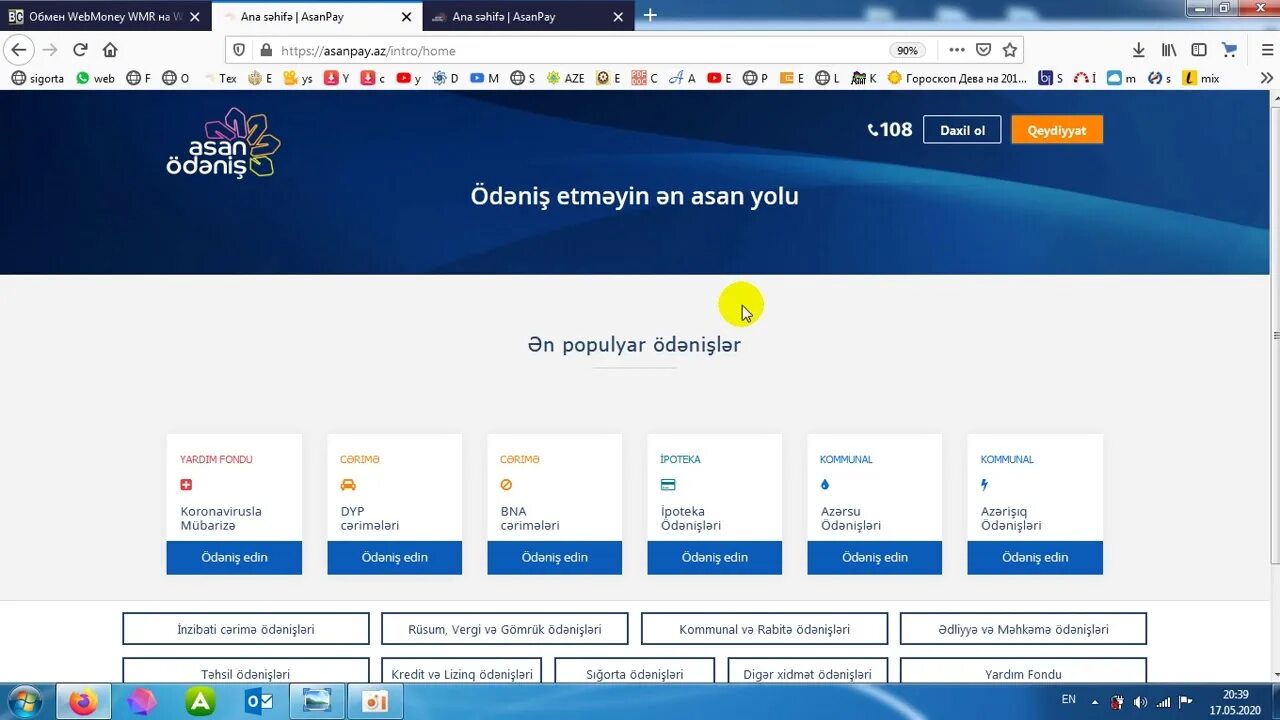
Task: Open 'Kommunal və Rabitə ödənişləri' category
Action: point(764,629)
